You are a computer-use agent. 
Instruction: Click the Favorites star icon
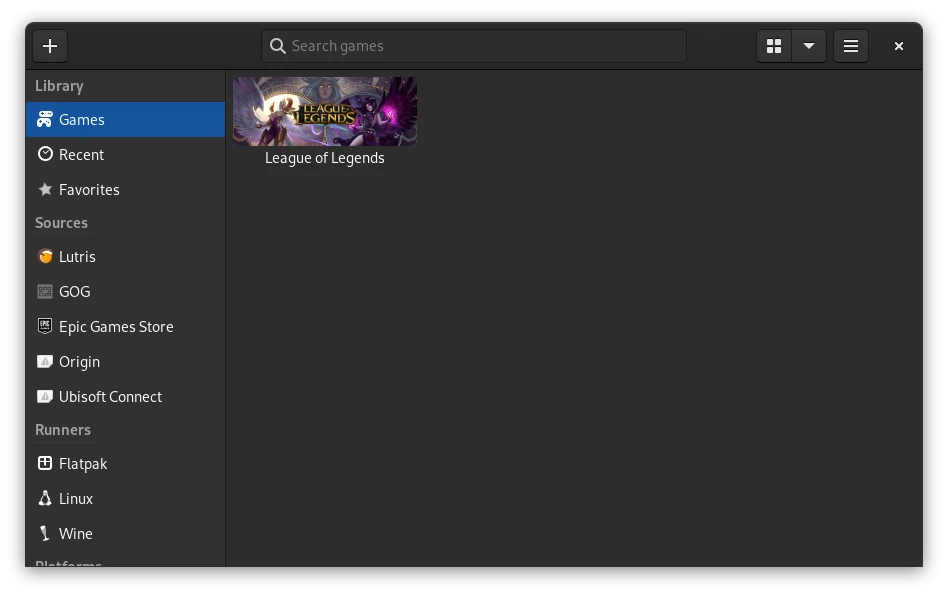[45, 189]
